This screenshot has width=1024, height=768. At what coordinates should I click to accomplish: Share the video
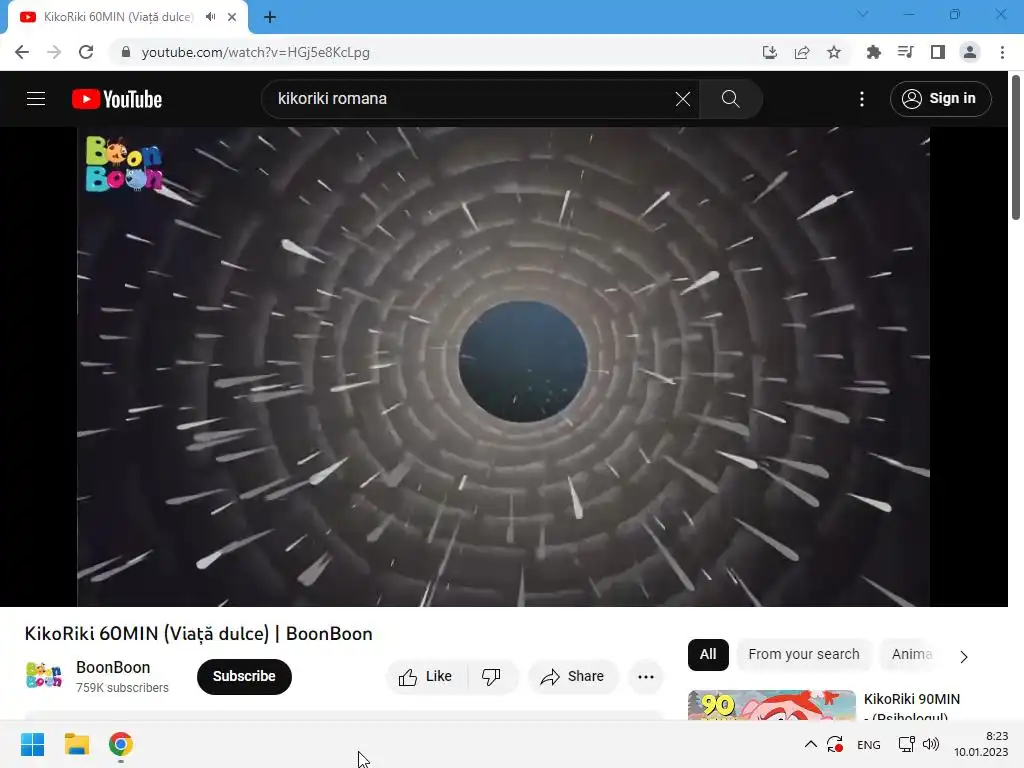coord(572,677)
